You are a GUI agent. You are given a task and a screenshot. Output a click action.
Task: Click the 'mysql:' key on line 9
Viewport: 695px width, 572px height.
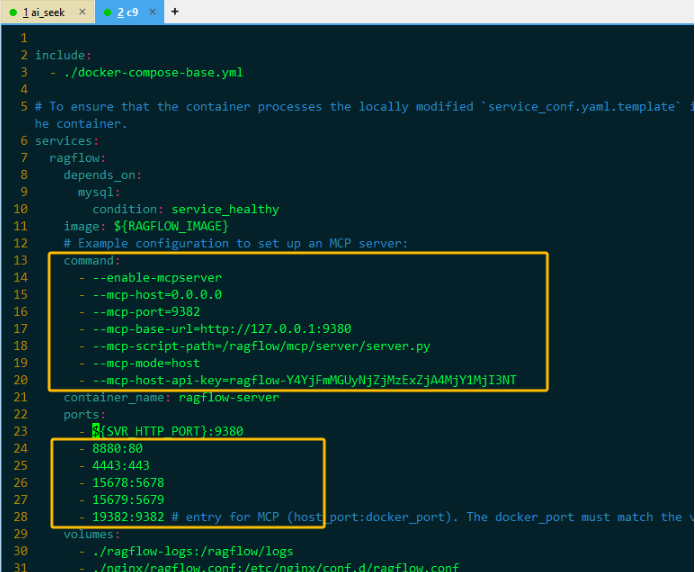coord(99,192)
